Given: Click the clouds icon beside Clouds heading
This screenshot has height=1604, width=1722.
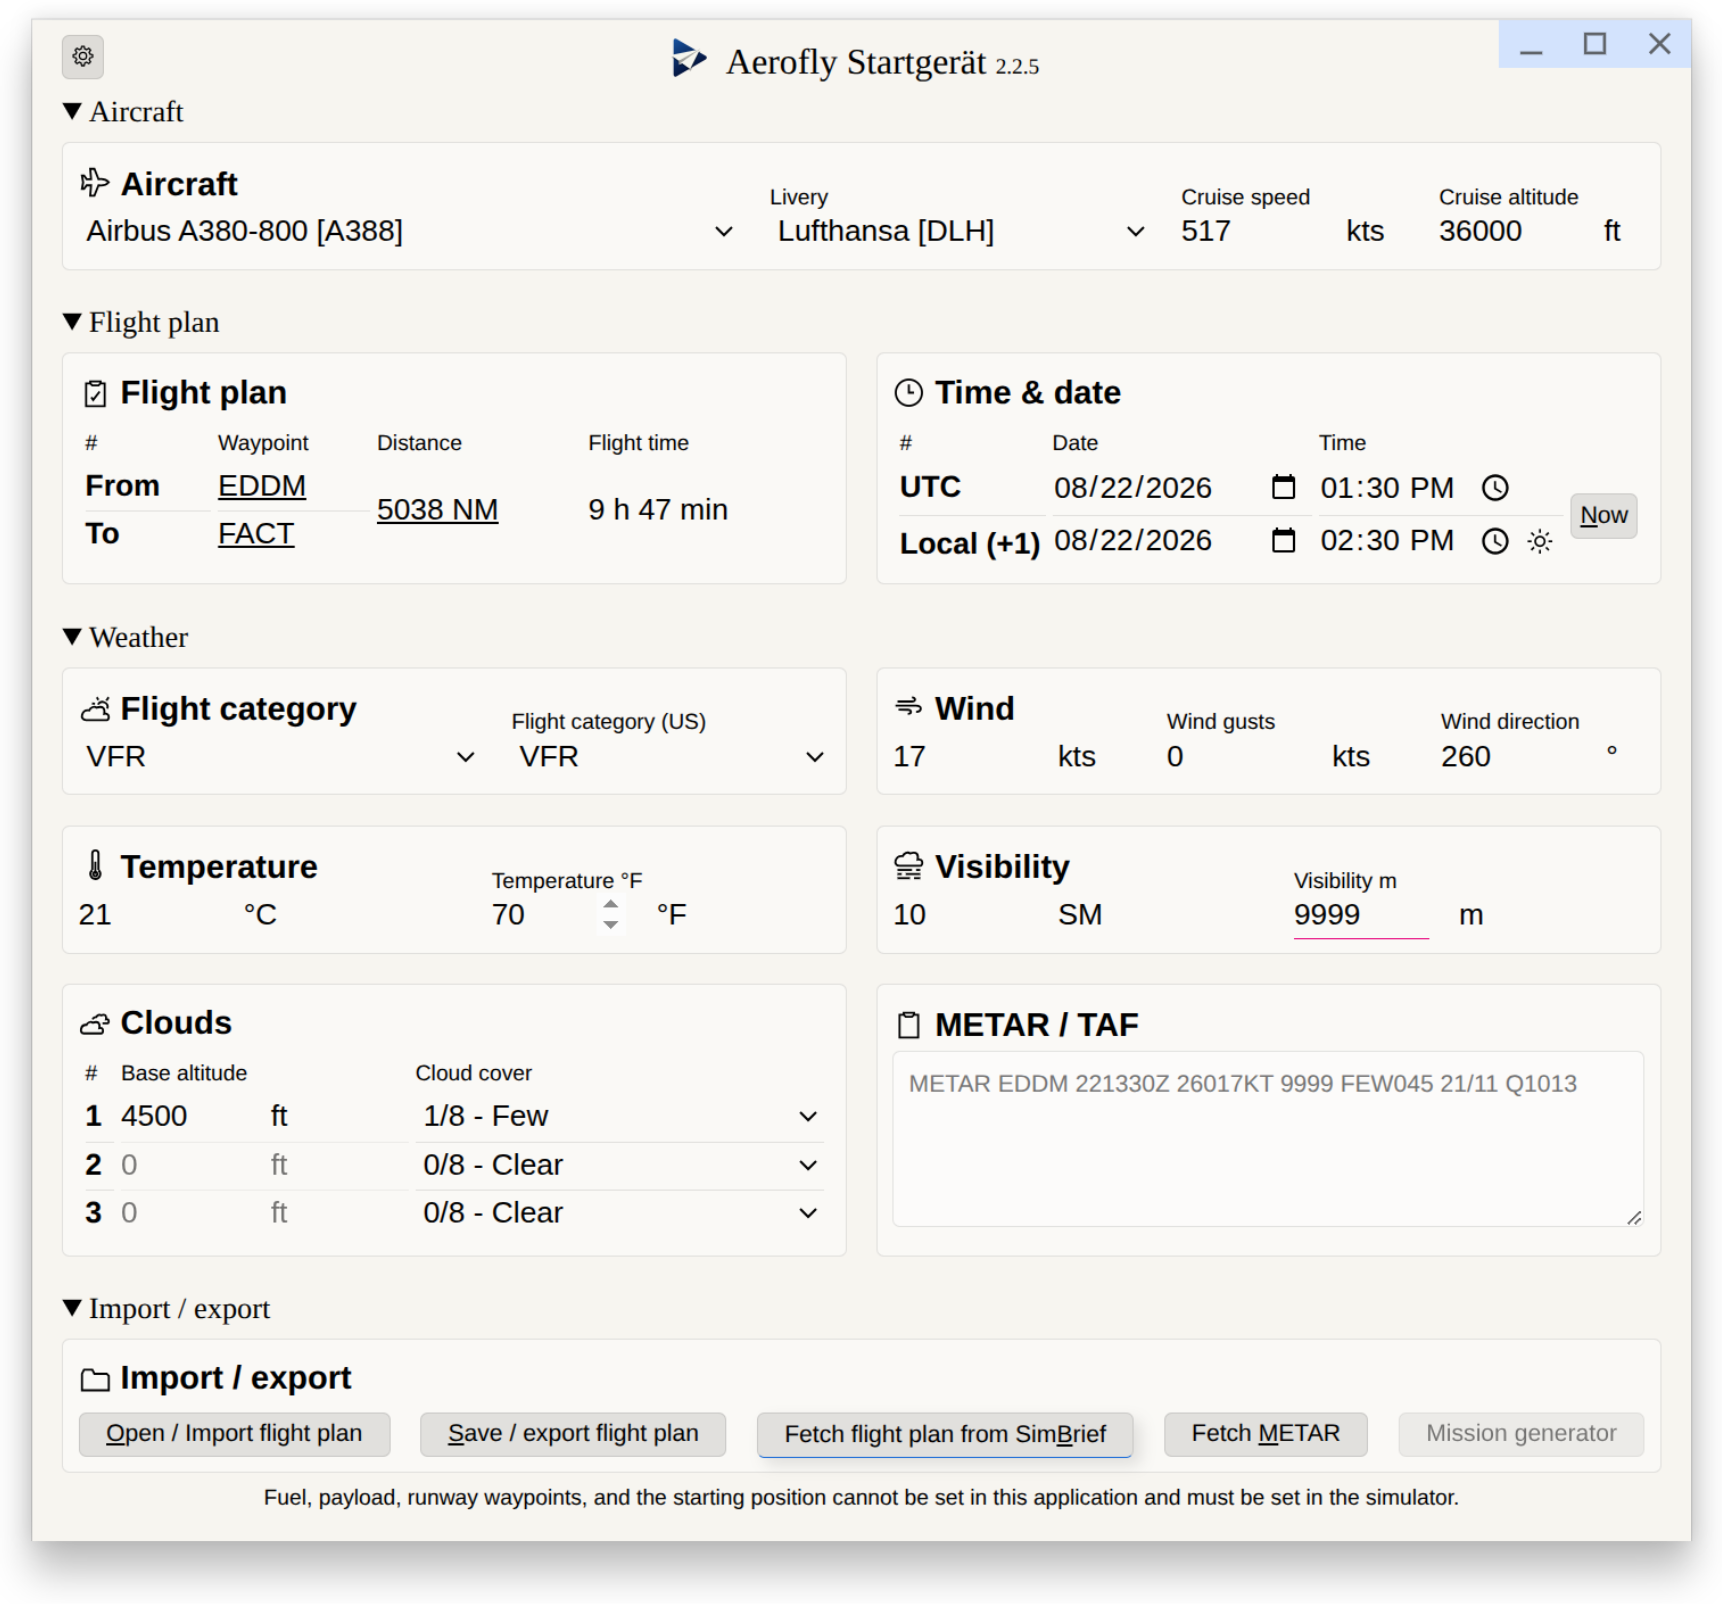Looking at the screenshot, I should pos(95,1024).
